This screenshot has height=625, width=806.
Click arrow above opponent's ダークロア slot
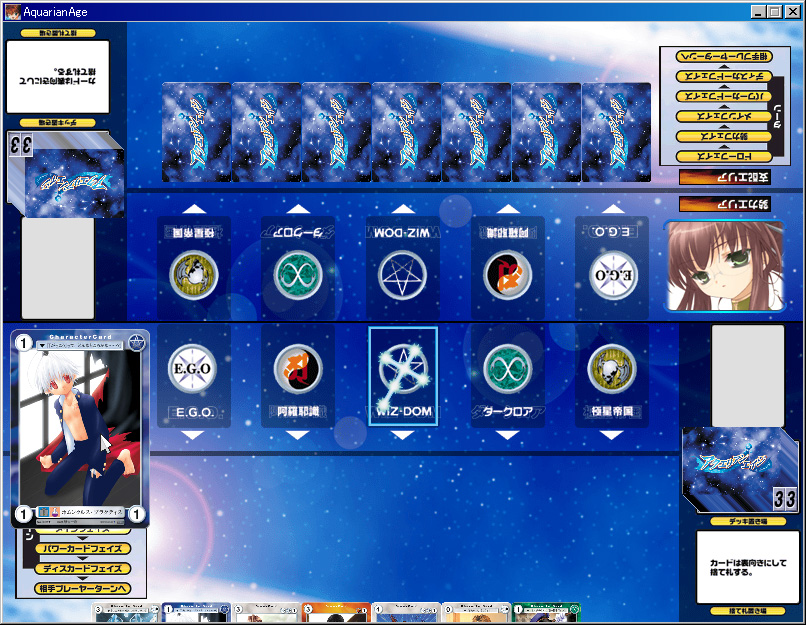pyautogui.click(x=299, y=209)
